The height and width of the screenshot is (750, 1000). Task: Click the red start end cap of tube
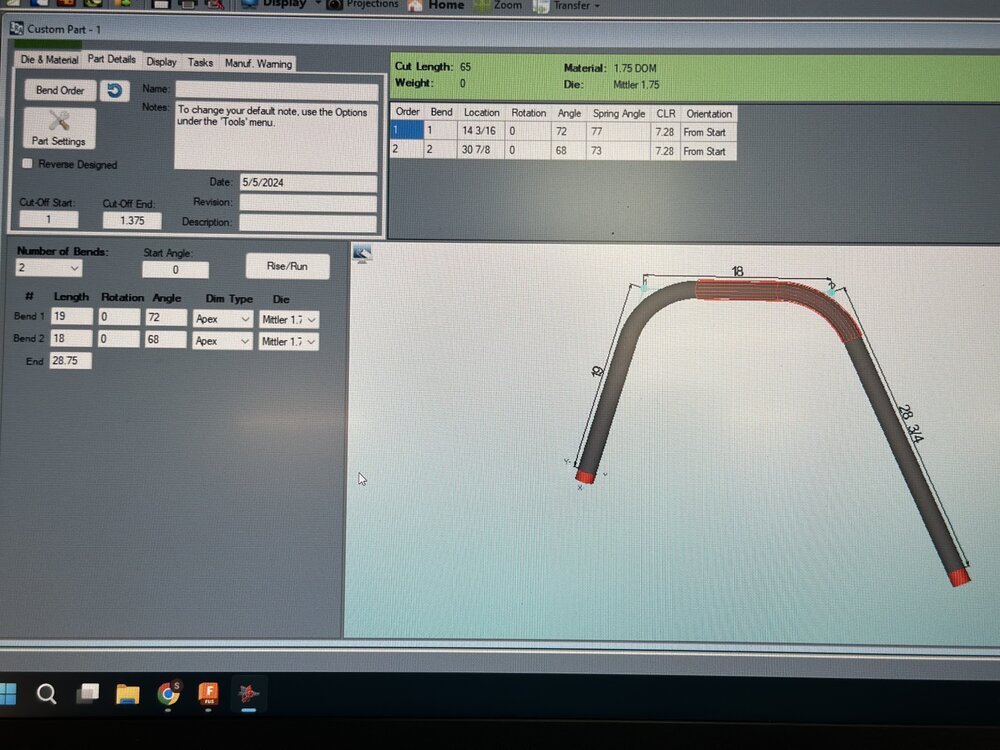pos(585,476)
